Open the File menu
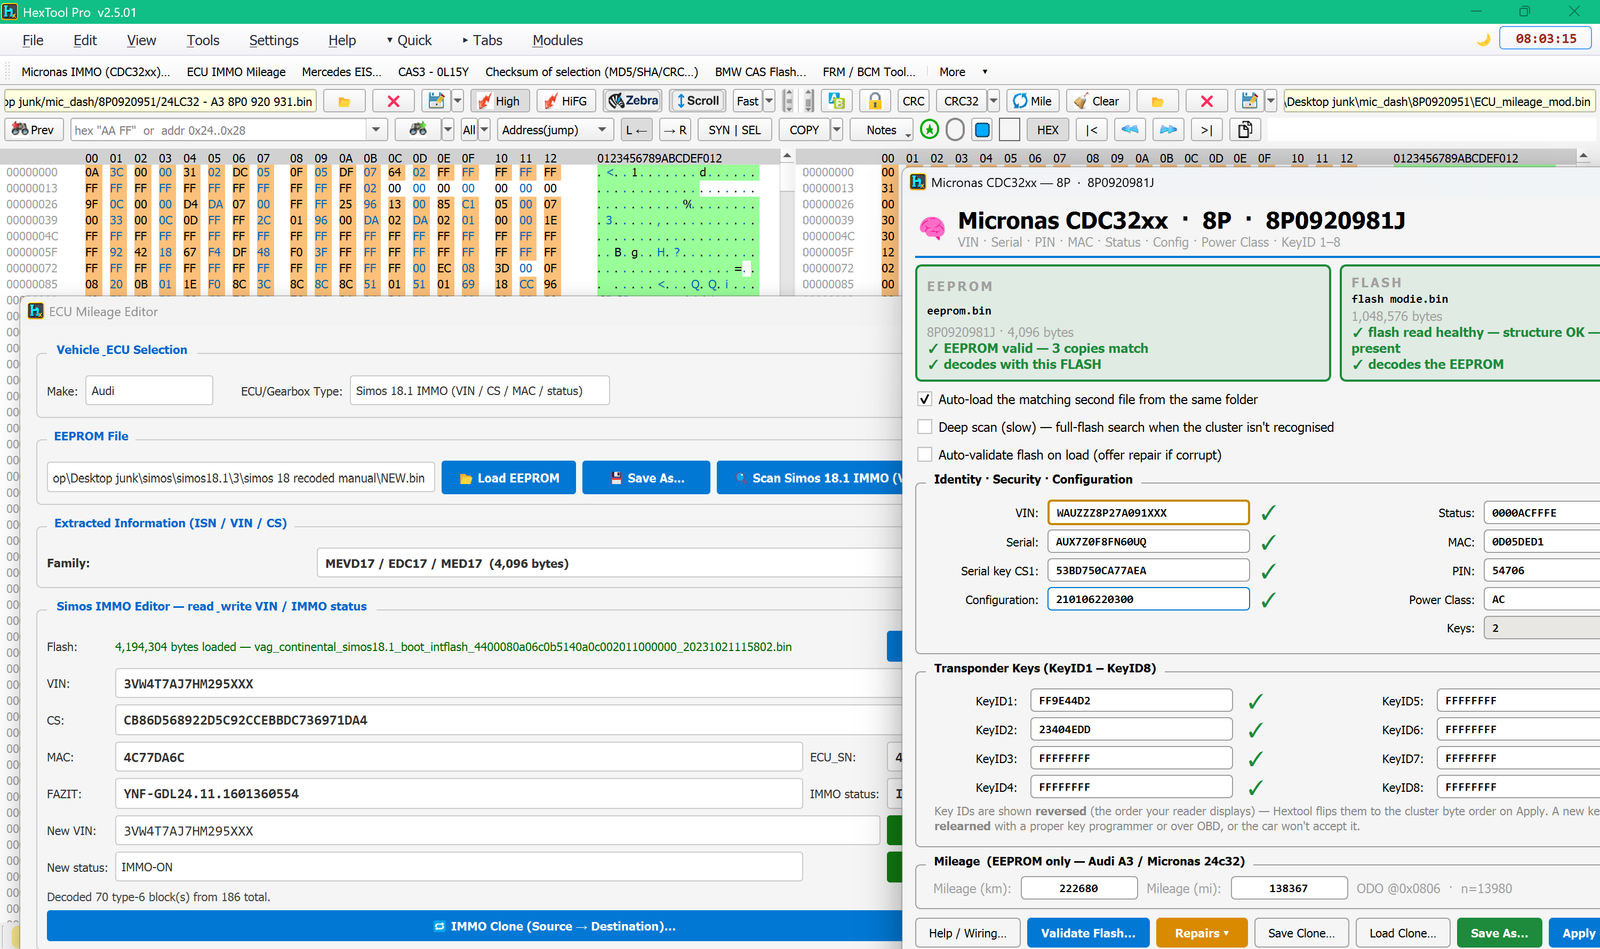1600x949 pixels. click(33, 40)
